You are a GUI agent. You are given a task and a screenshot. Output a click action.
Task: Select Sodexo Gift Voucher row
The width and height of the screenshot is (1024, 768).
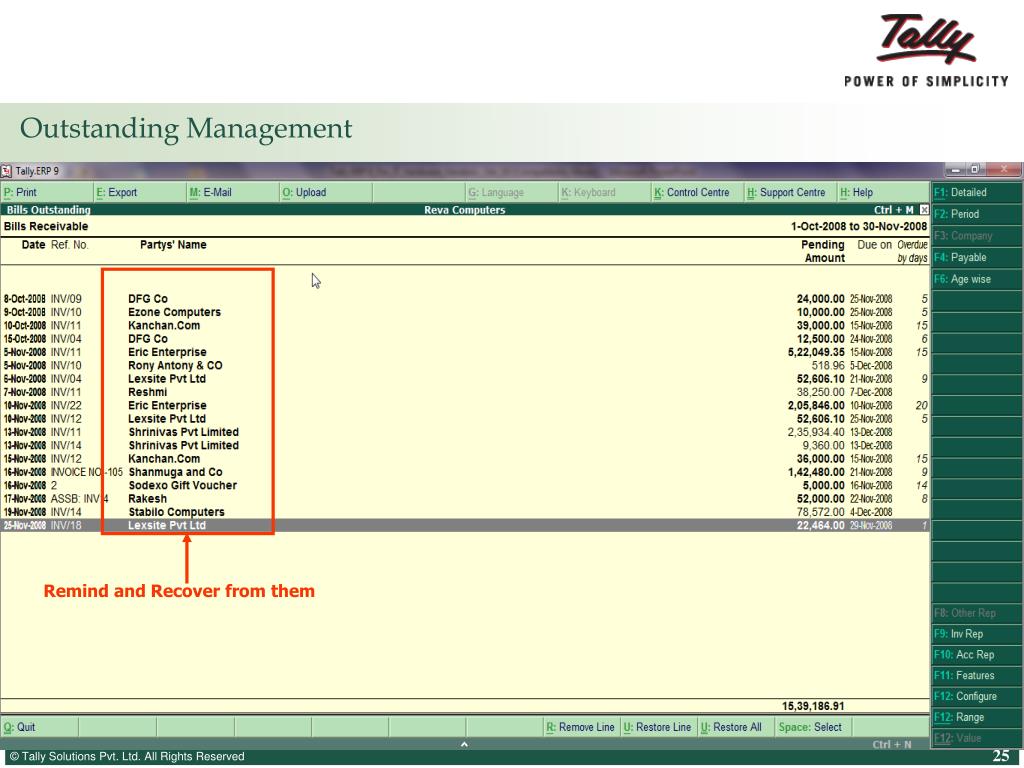pyautogui.click(x=465, y=485)
